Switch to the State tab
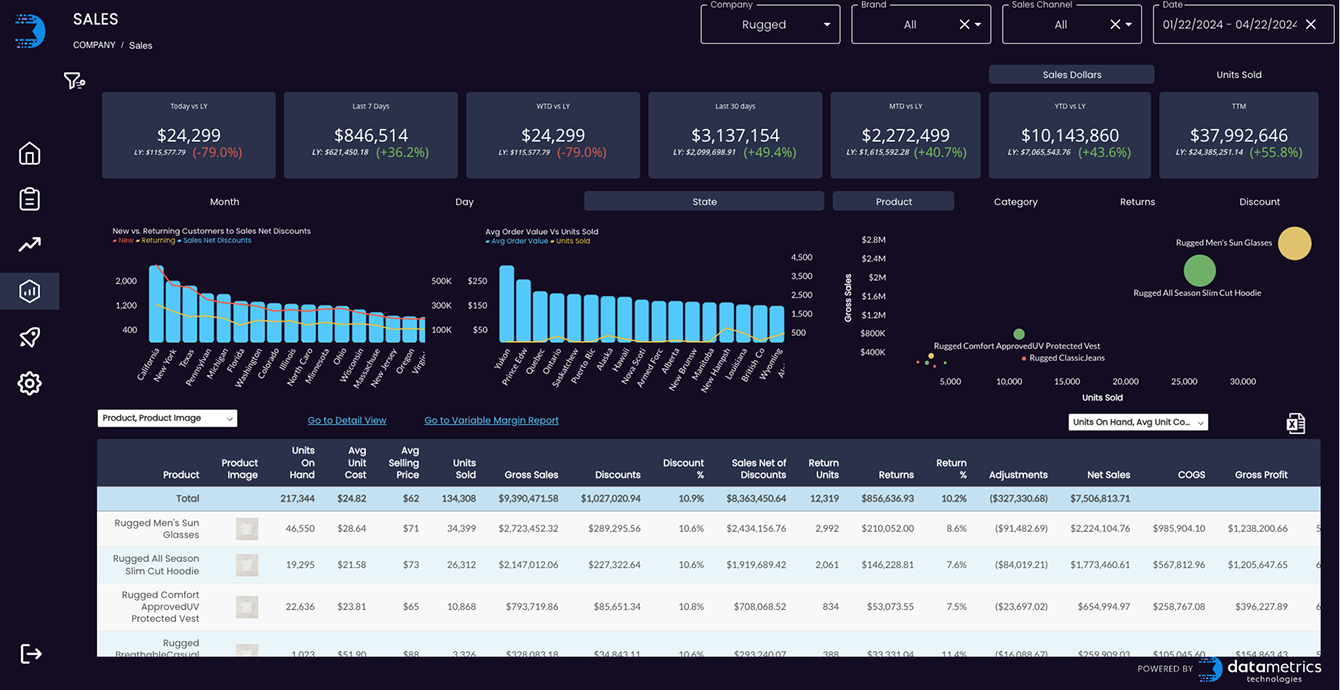Viewport: 1340px width, 690px height. point(705,202)
